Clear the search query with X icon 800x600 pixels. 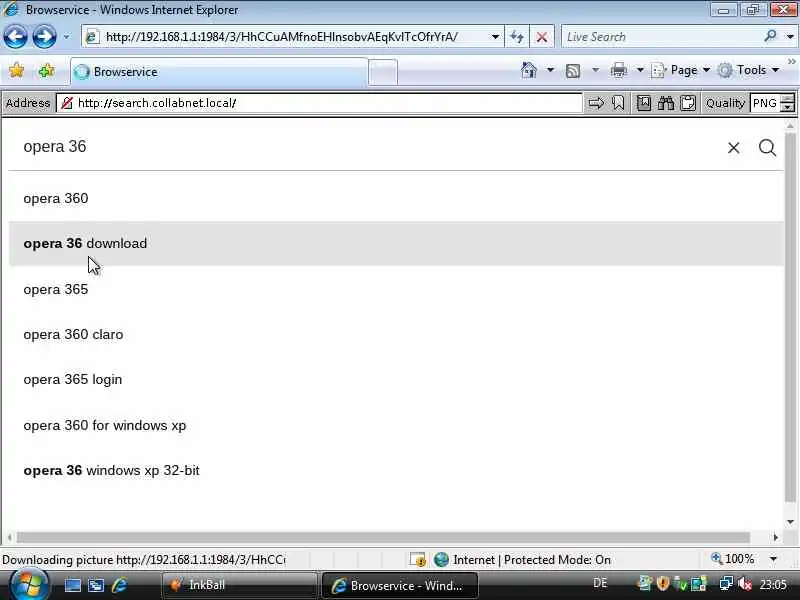(x=734, y=148)
